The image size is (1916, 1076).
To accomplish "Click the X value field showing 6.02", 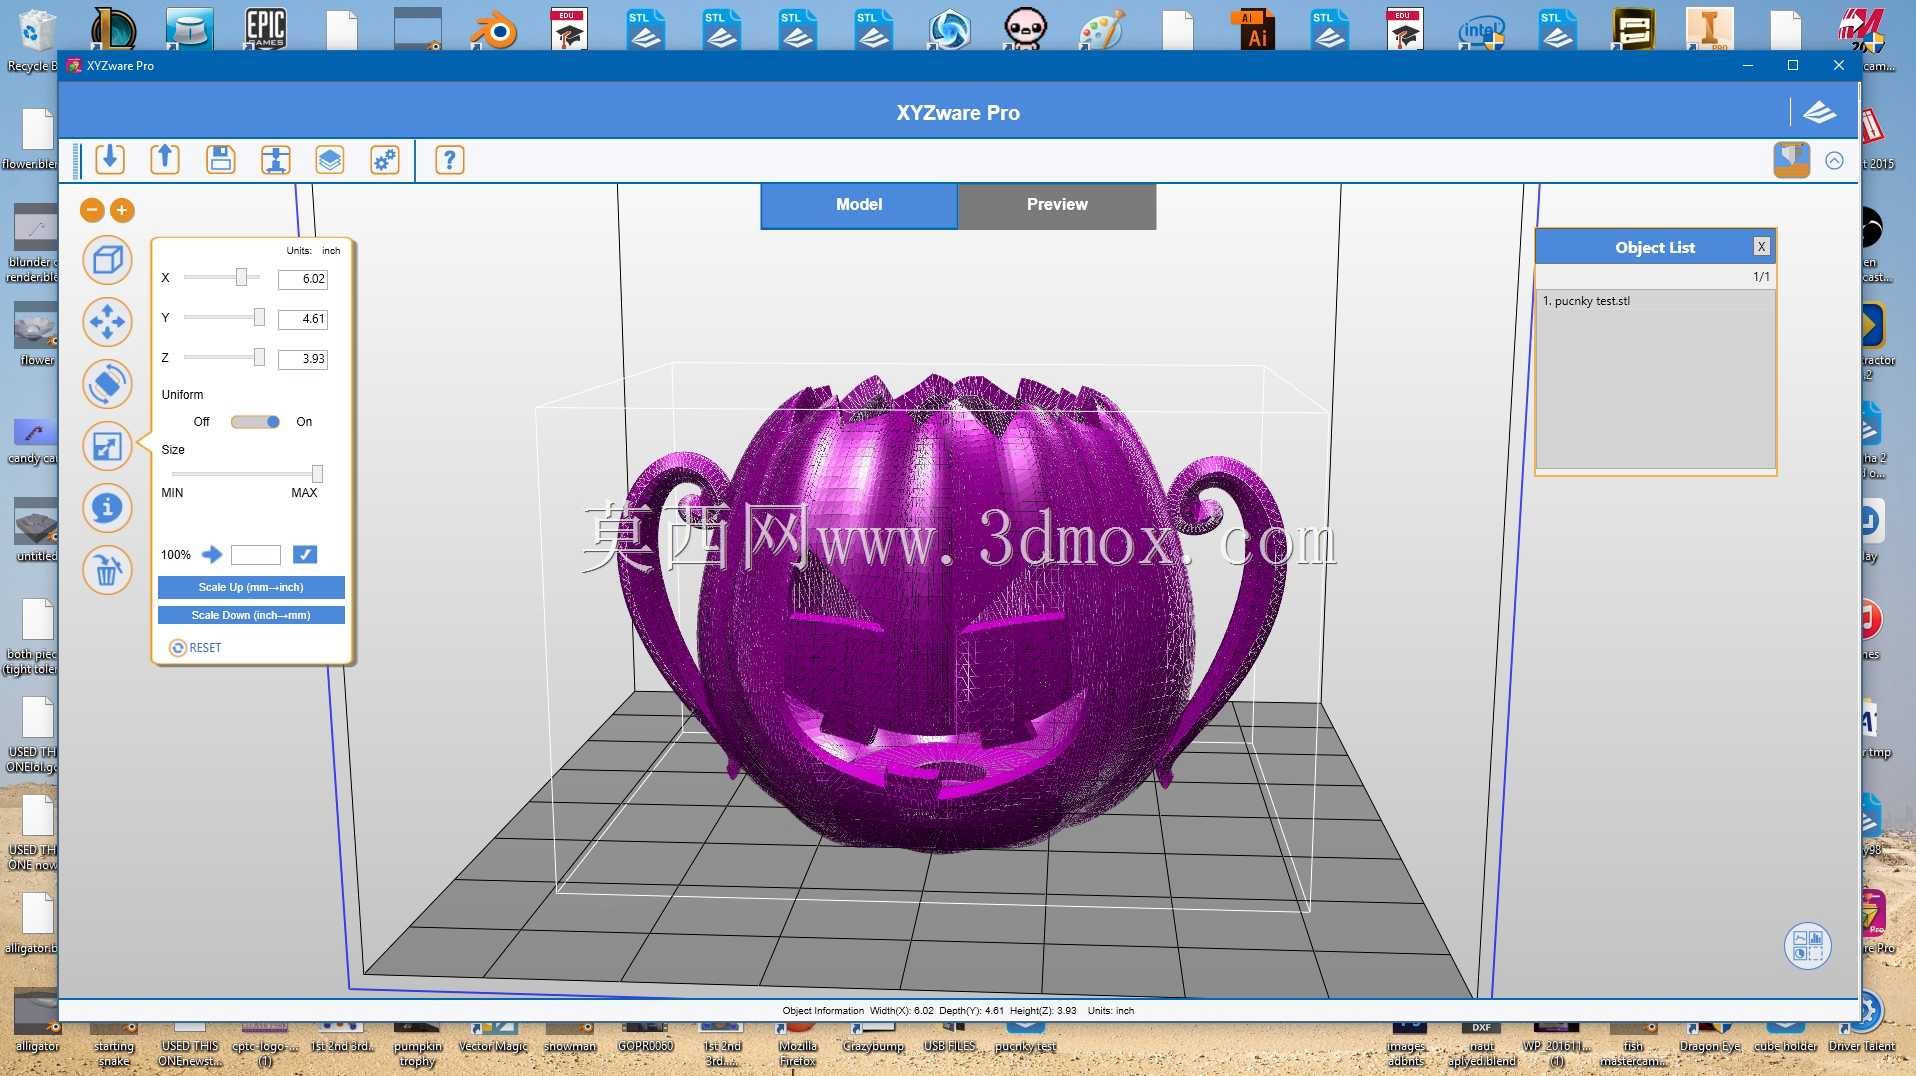I will click(303, 279).
